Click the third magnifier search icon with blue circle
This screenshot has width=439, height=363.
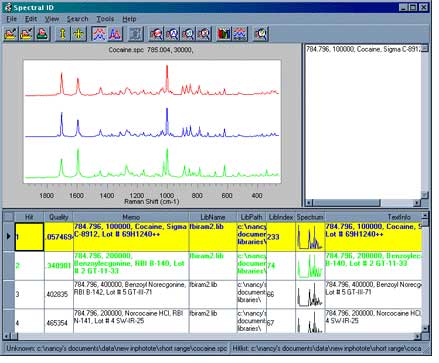pyautogui.click(x=188, y=34)
